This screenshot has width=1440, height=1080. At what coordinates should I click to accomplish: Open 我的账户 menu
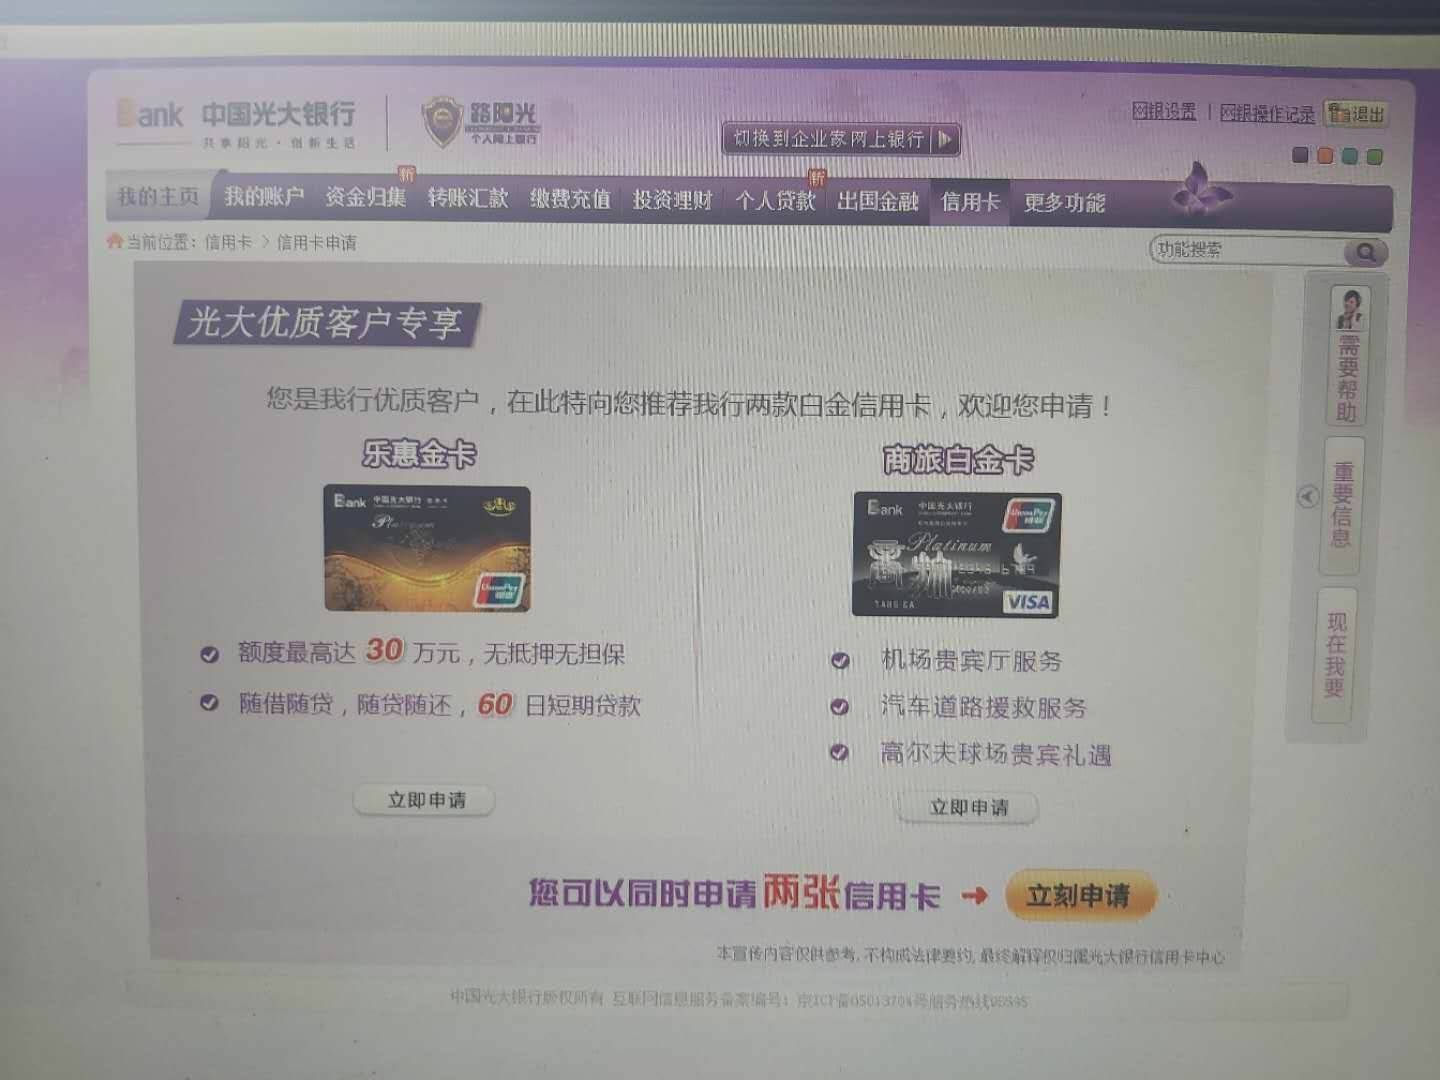click(x=264, y=197)
